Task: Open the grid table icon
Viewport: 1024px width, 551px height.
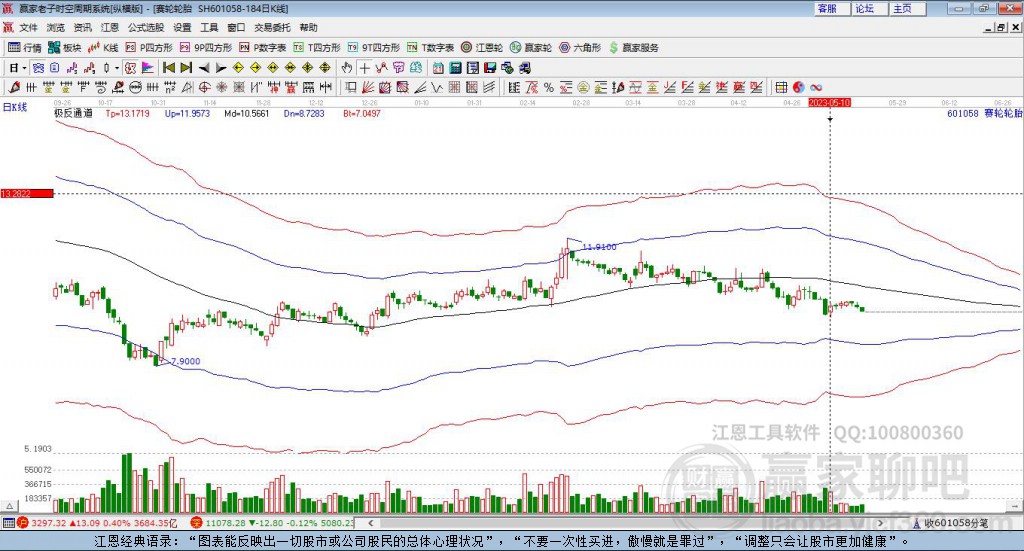Action: pyautogui.click(x=781, y=87)
